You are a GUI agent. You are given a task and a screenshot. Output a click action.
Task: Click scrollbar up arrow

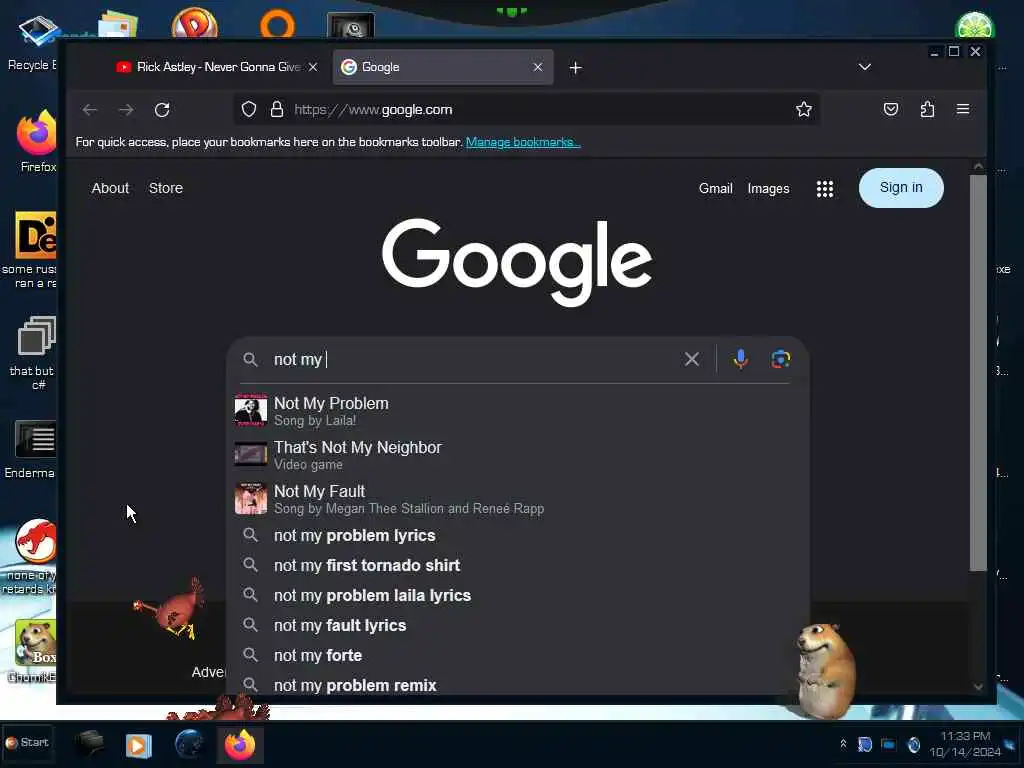978,166
